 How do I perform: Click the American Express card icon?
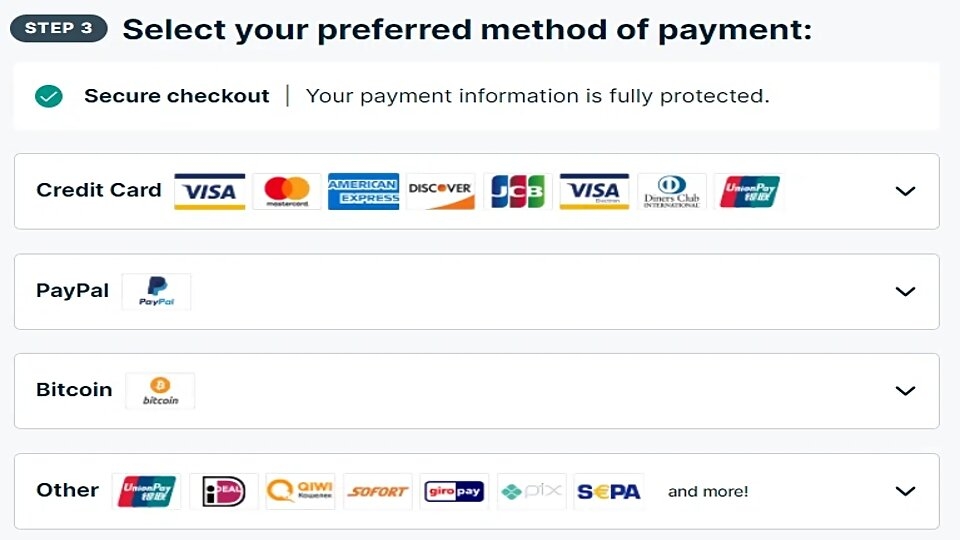[364, 191]
